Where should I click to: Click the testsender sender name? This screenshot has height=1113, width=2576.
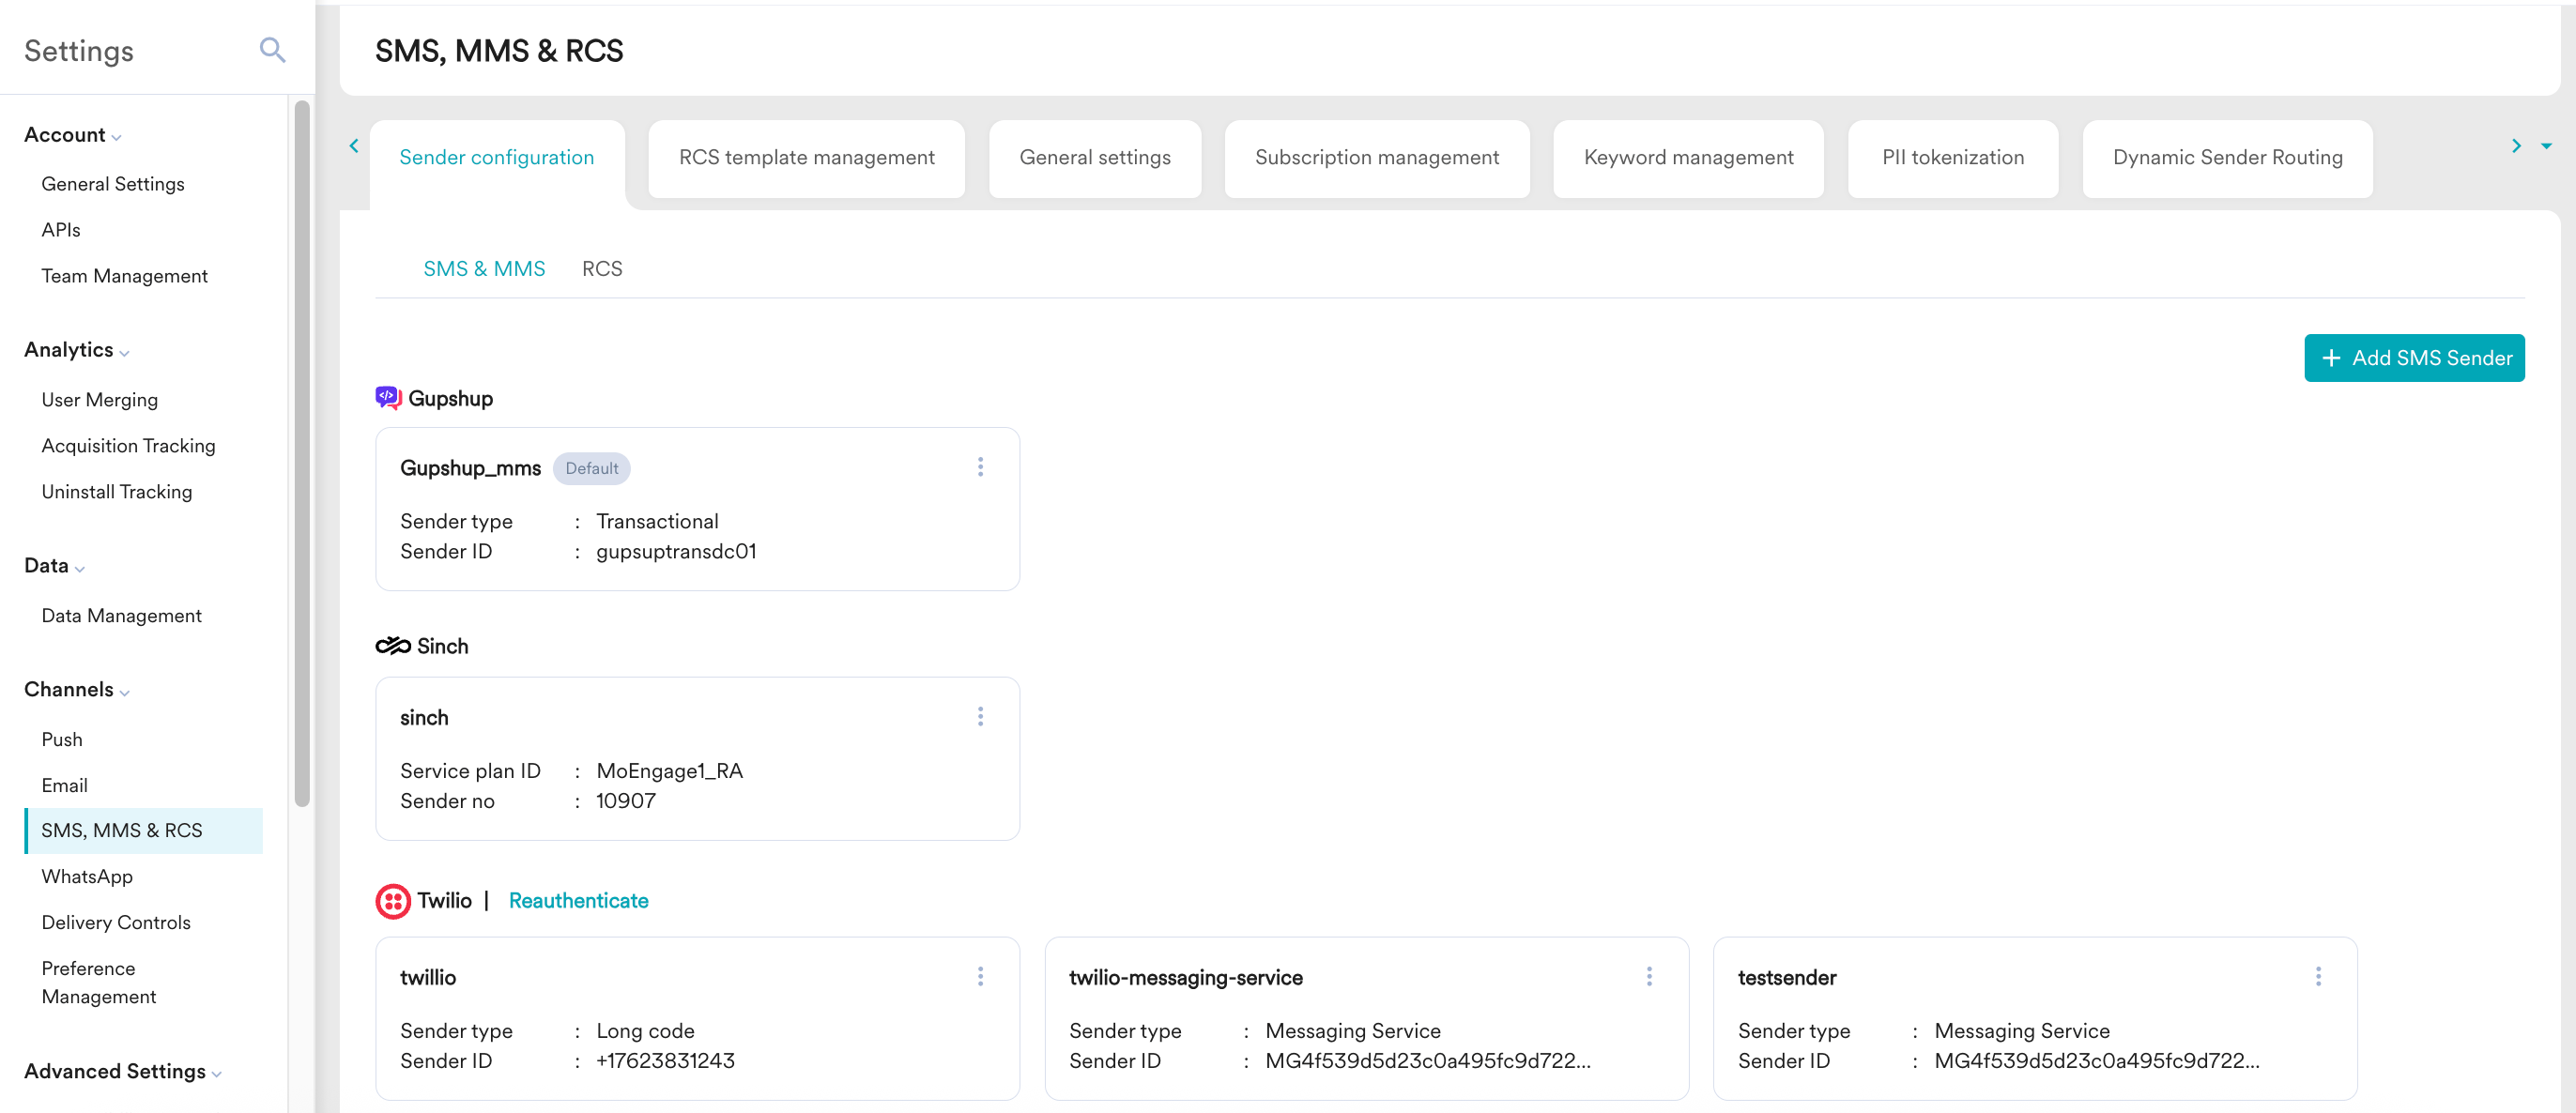1787,978
